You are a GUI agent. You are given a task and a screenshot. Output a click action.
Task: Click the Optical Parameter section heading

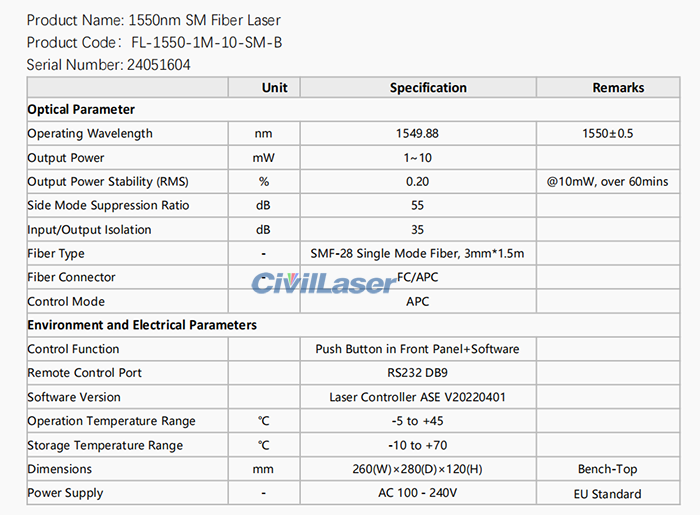coord(81,109)
